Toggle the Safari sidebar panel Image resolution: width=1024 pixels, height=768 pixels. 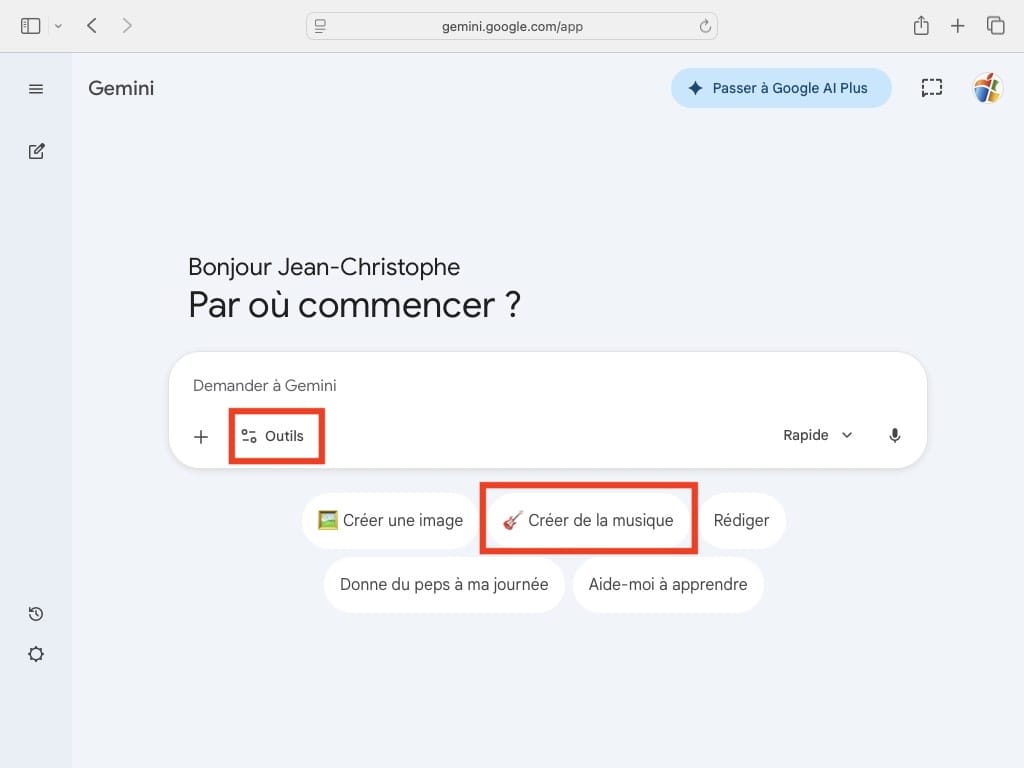coord(31,26)
